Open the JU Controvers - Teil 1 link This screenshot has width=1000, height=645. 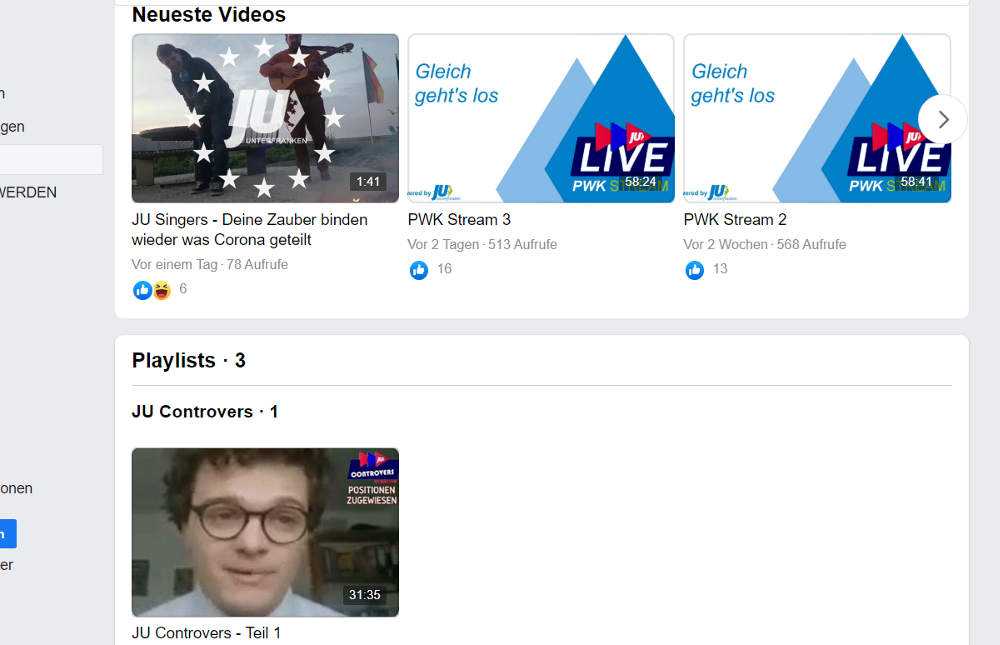pyautogui.click(x=206, y=632)
